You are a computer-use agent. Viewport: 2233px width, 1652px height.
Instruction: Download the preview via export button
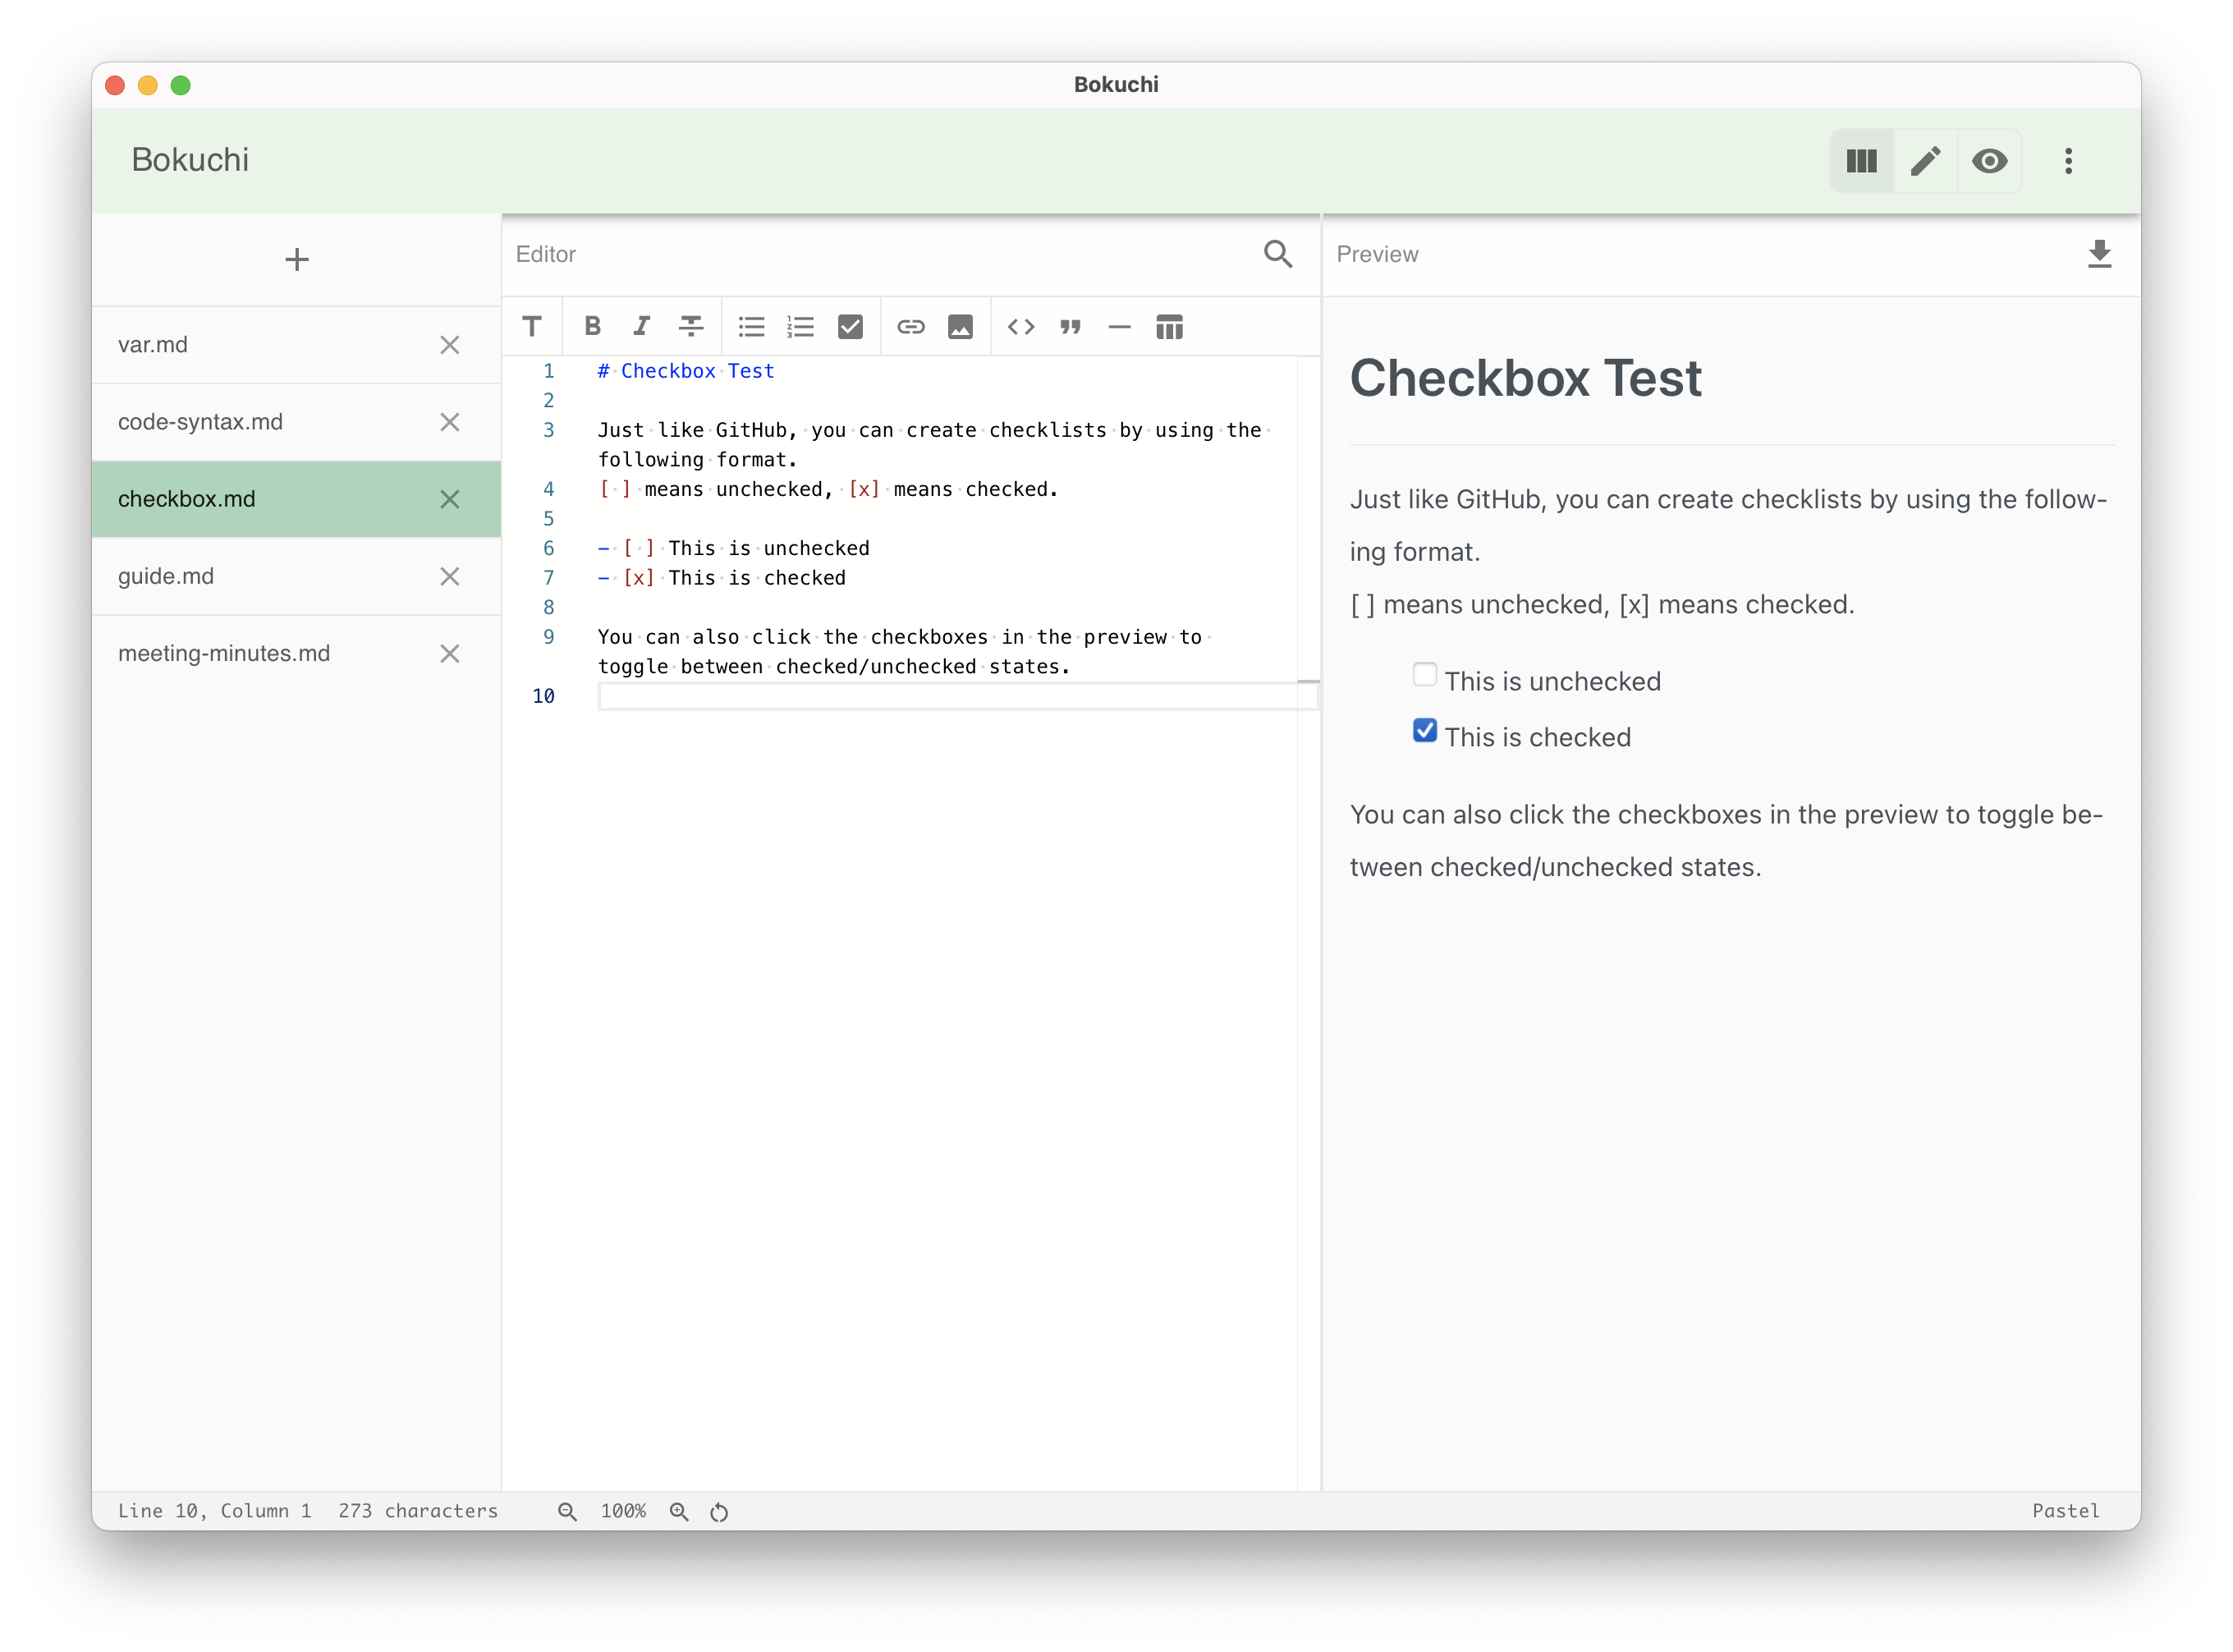(2099, 254)
